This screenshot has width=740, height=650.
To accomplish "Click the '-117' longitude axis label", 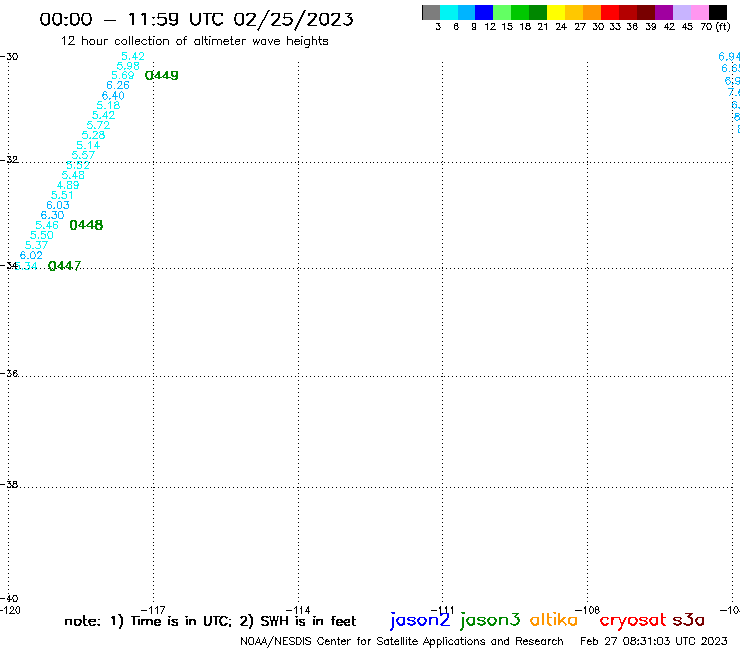I will 153,610.
